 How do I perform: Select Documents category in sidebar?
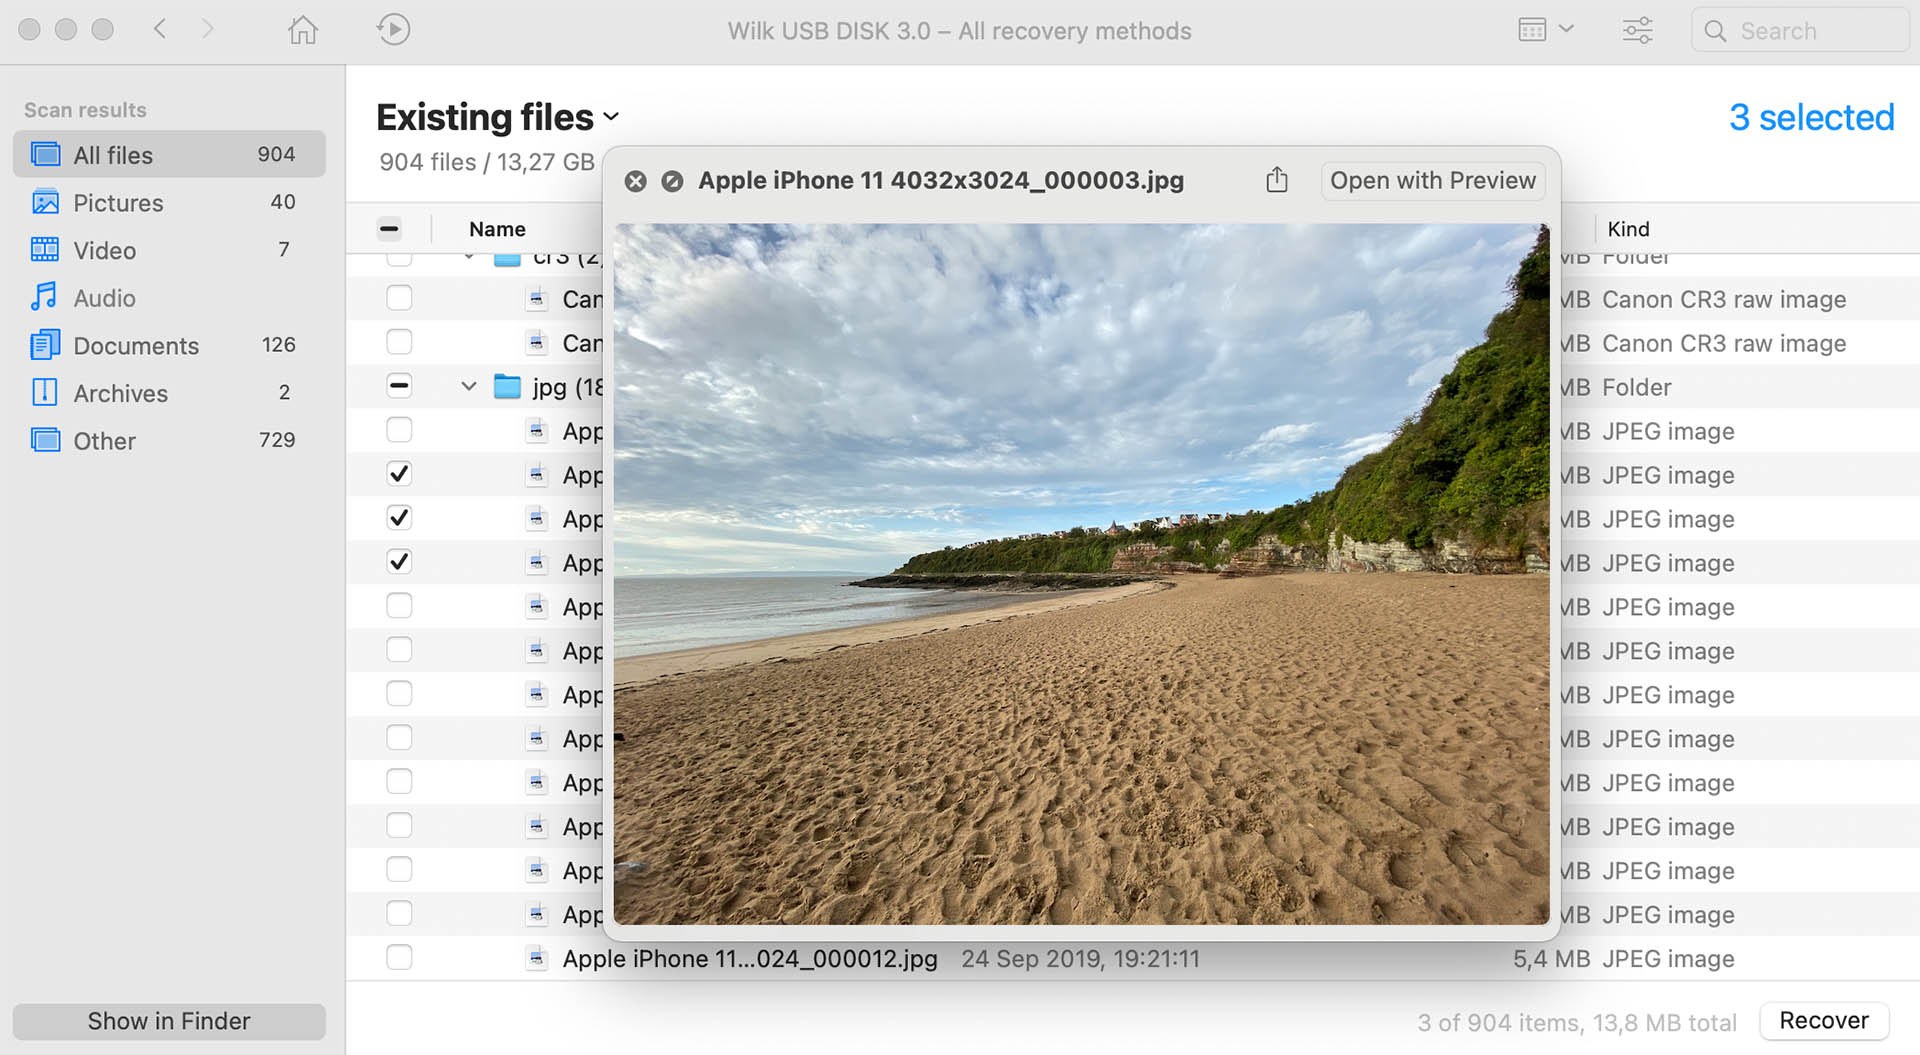pyautogui.click(x=169, y=346)
